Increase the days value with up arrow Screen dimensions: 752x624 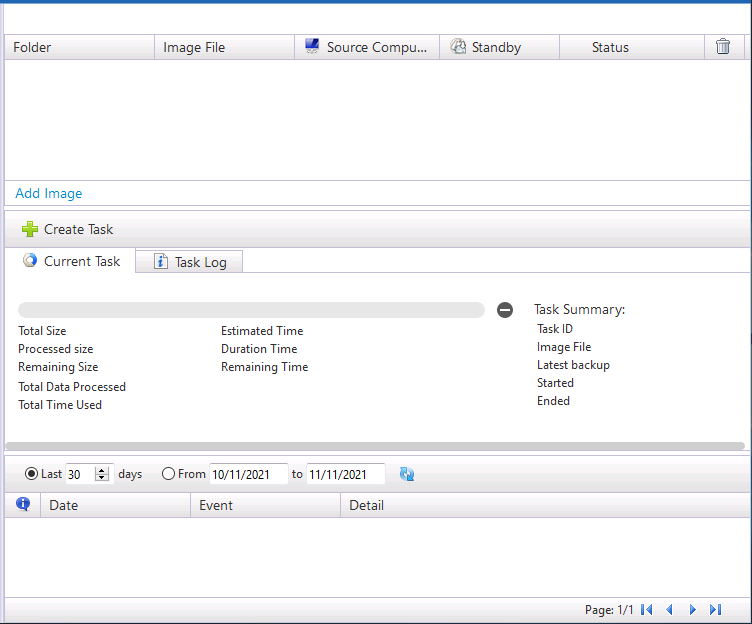(102, 470)
